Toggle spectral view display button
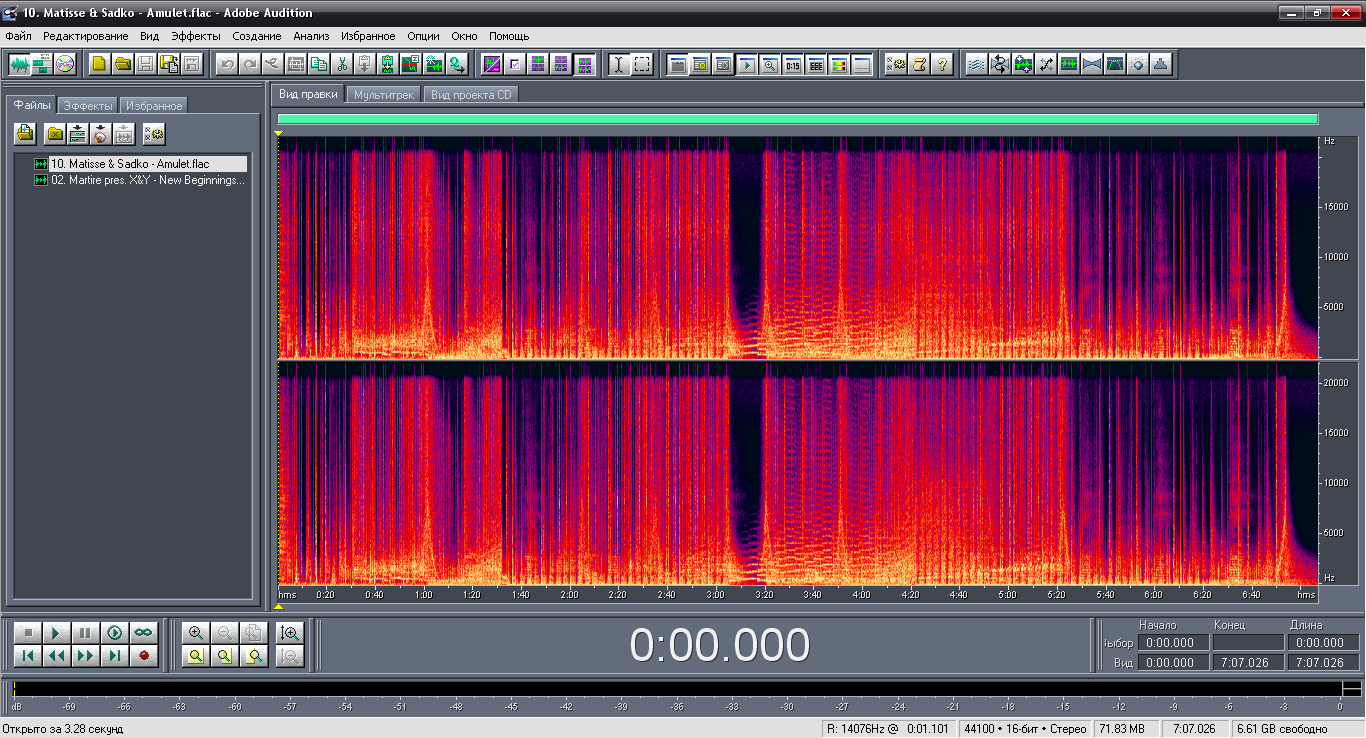 click(x=491, y=64)
